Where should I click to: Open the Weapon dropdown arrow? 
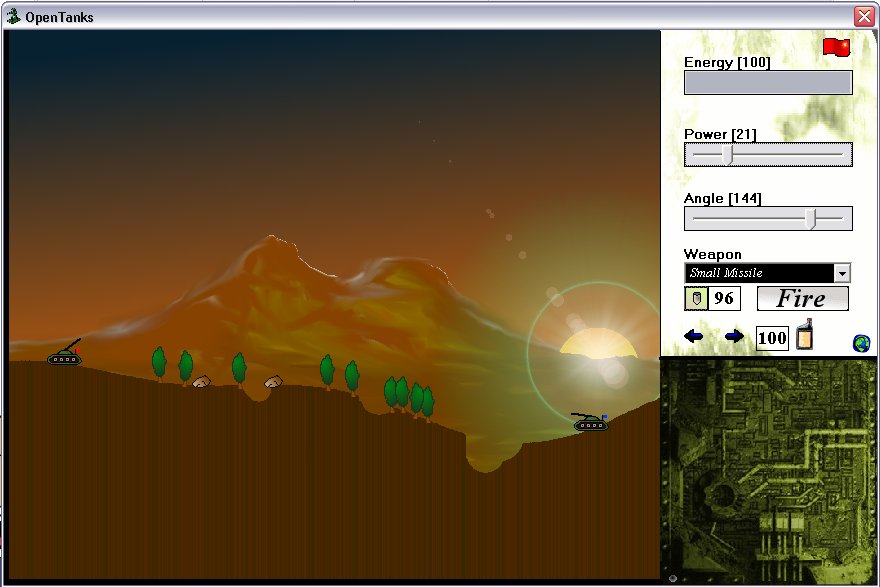click(842, 273)
